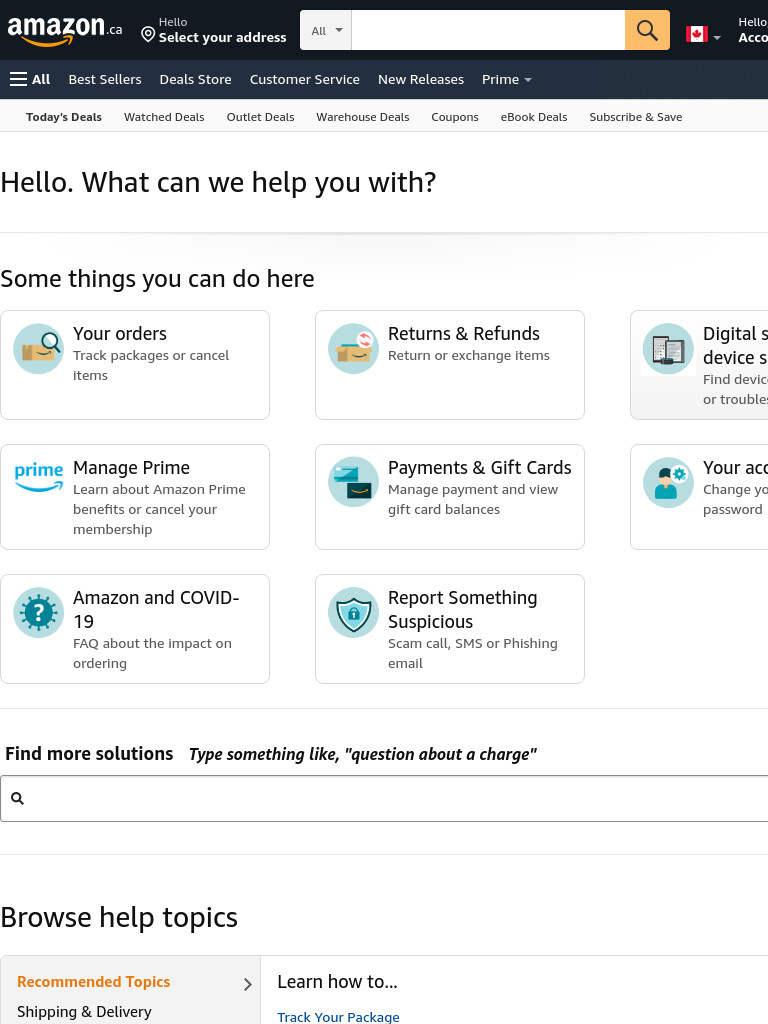768x1024 pixels.
Task: Go to Customer Service nav item
Action: pos(304,80)
